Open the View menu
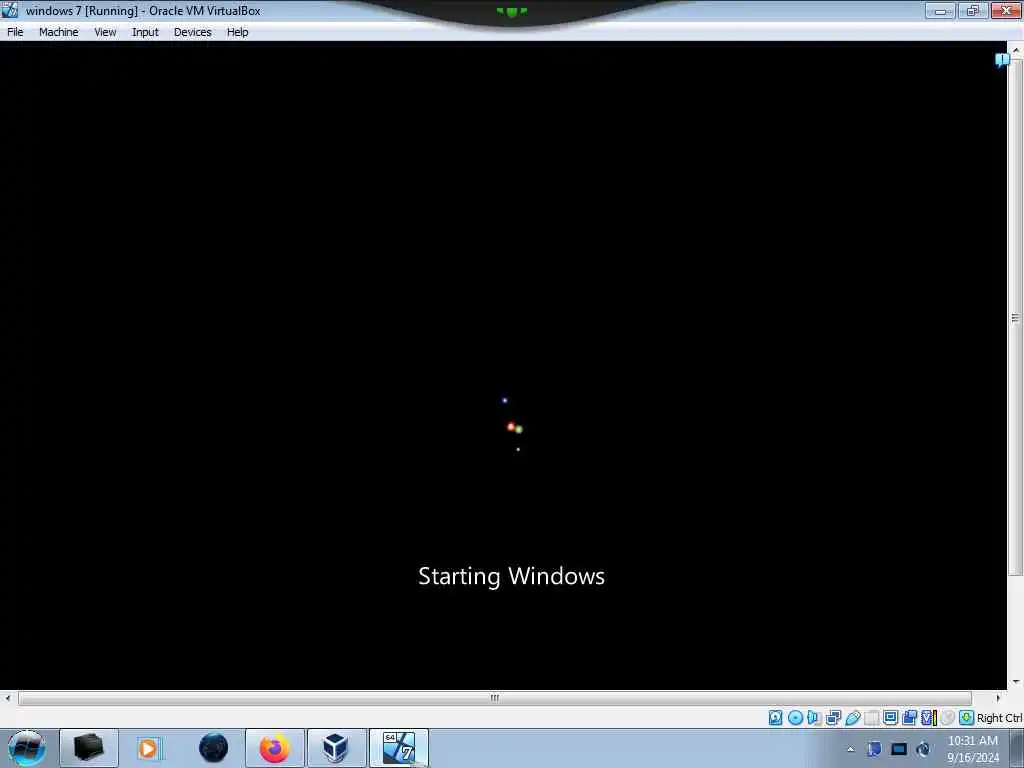1024x768 pixels. coord(105,32)
